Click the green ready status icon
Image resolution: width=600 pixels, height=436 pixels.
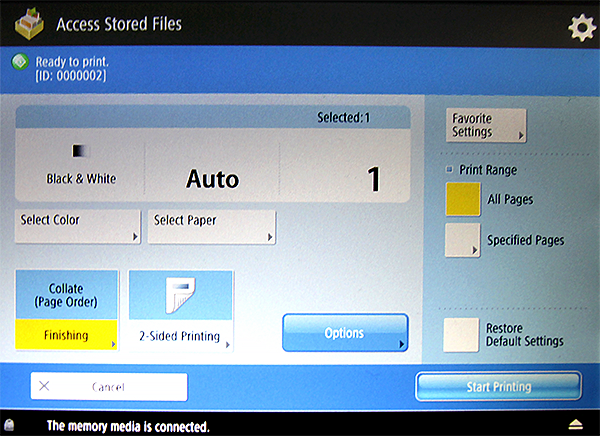[x=20, y=62]
